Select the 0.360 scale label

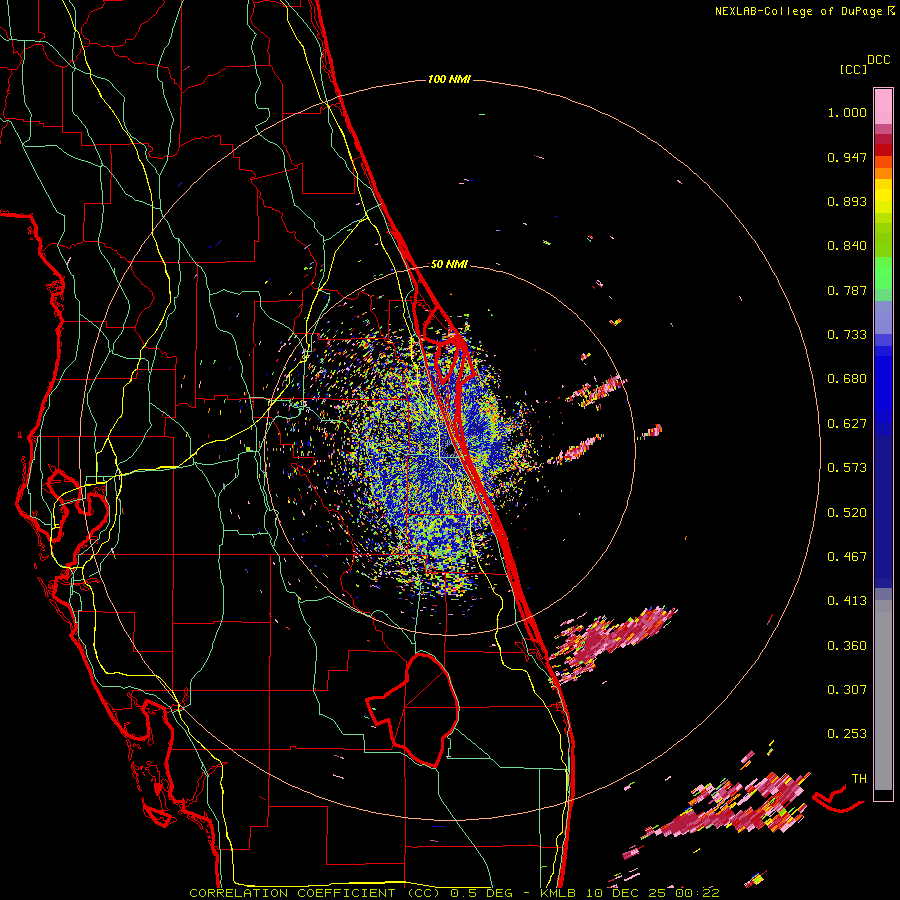click(x=847, y=646)
